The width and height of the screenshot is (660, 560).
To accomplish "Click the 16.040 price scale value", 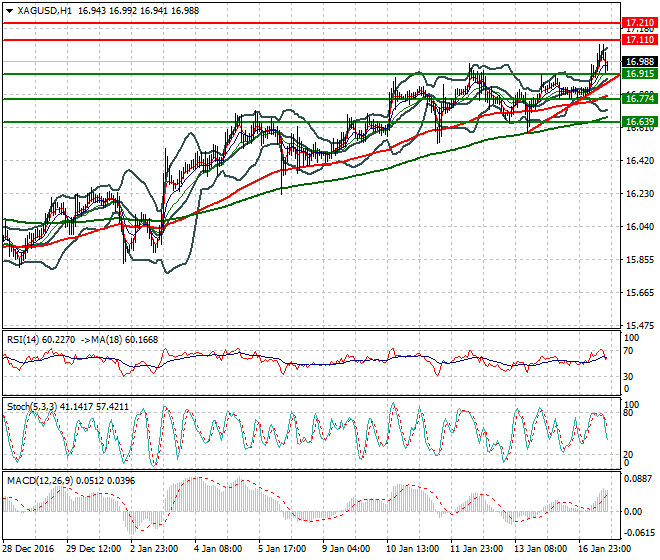I will click(640, 227).
